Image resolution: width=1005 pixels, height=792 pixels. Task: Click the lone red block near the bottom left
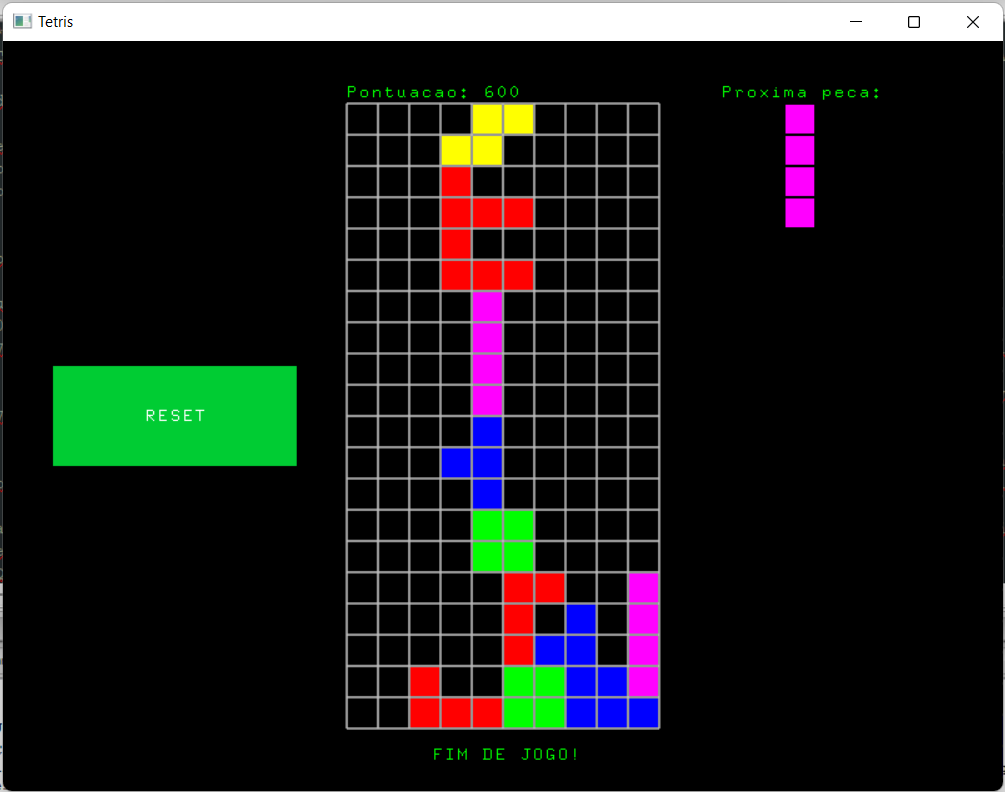[x=424, y=682]
